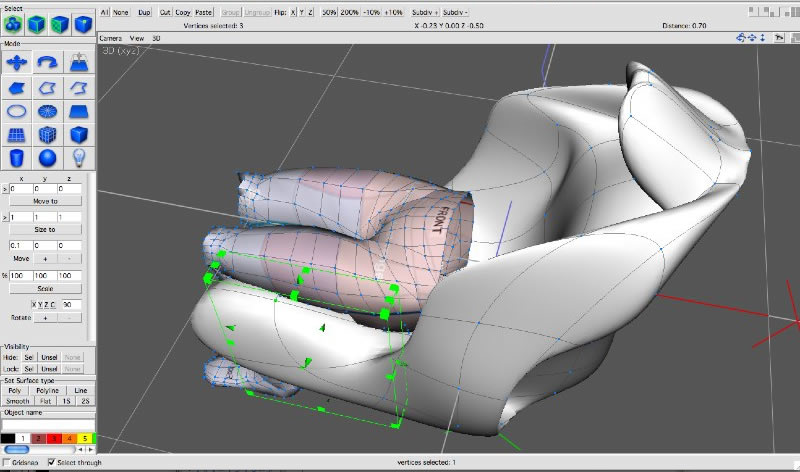Pick the black color swatch
The width and height of the screenshot is (800, 472).
[x=8, y=438]
